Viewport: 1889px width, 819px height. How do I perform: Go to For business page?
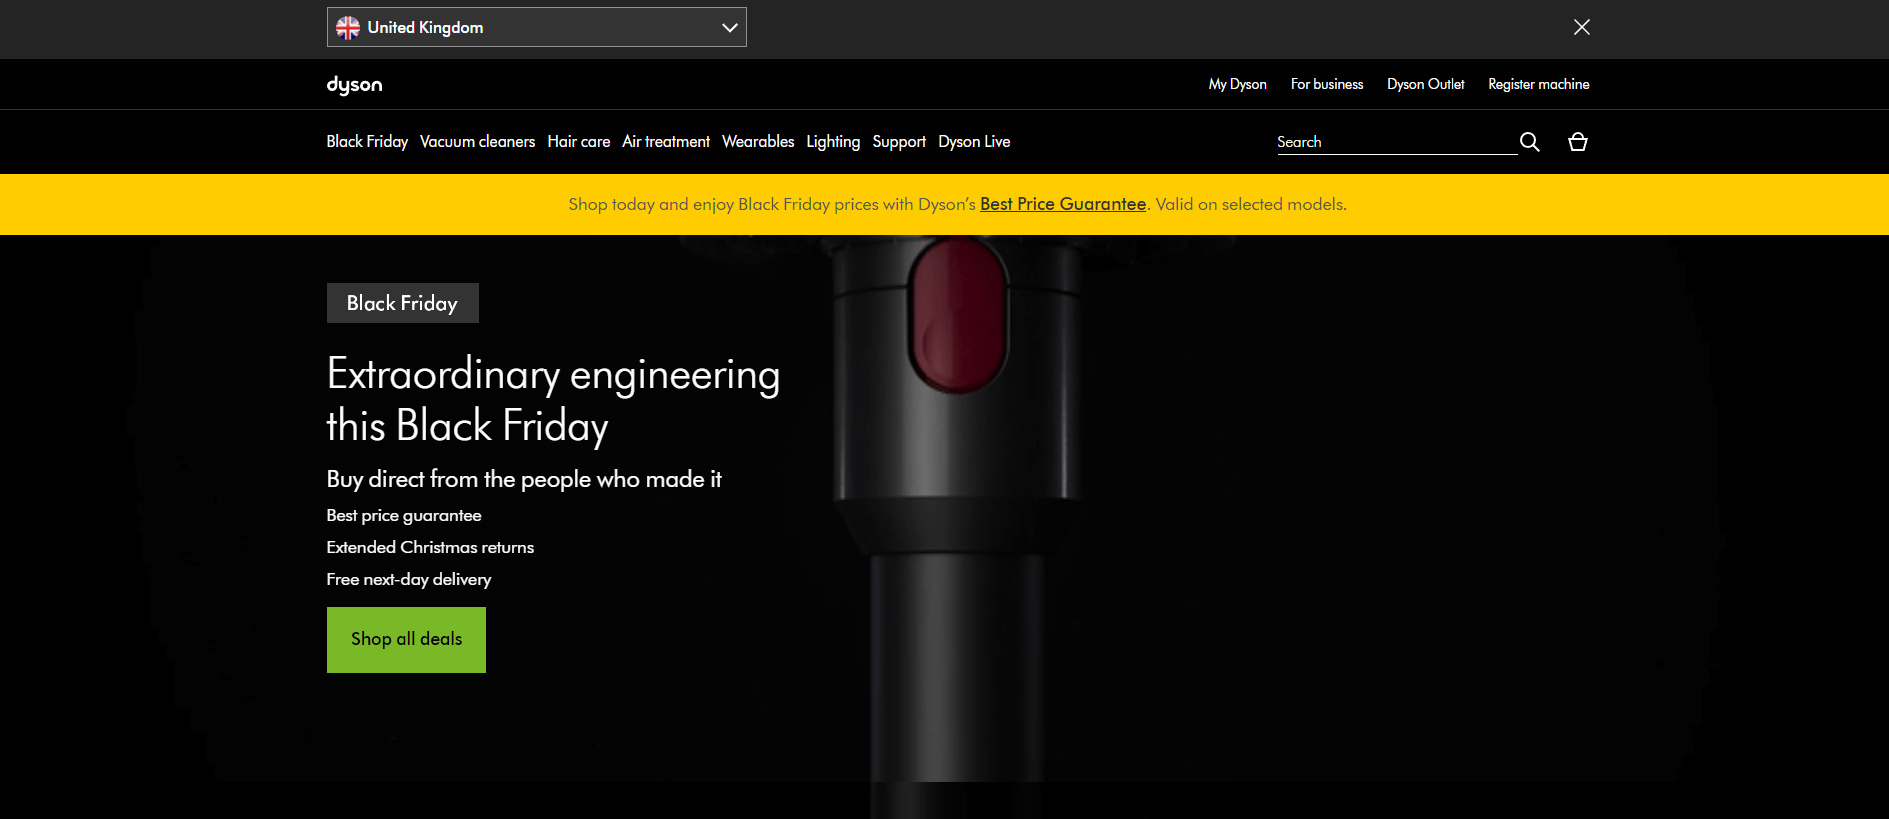1326,84
